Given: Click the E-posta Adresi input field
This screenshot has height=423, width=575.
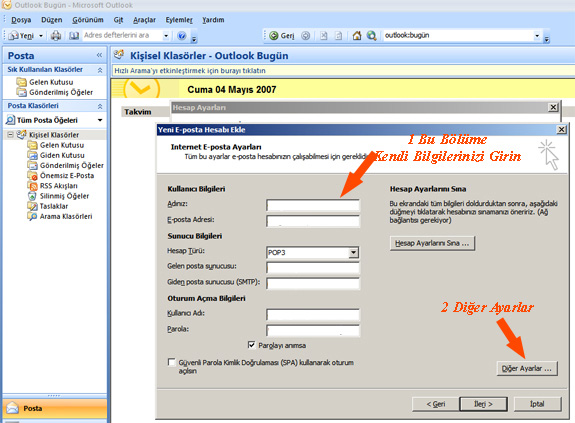Looking at the screenshot, I should pyautogui.click(x=313, y=221).
